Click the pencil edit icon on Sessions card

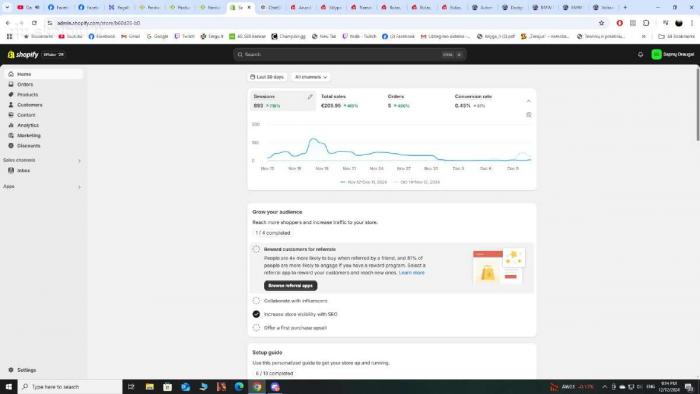point(310,97)
